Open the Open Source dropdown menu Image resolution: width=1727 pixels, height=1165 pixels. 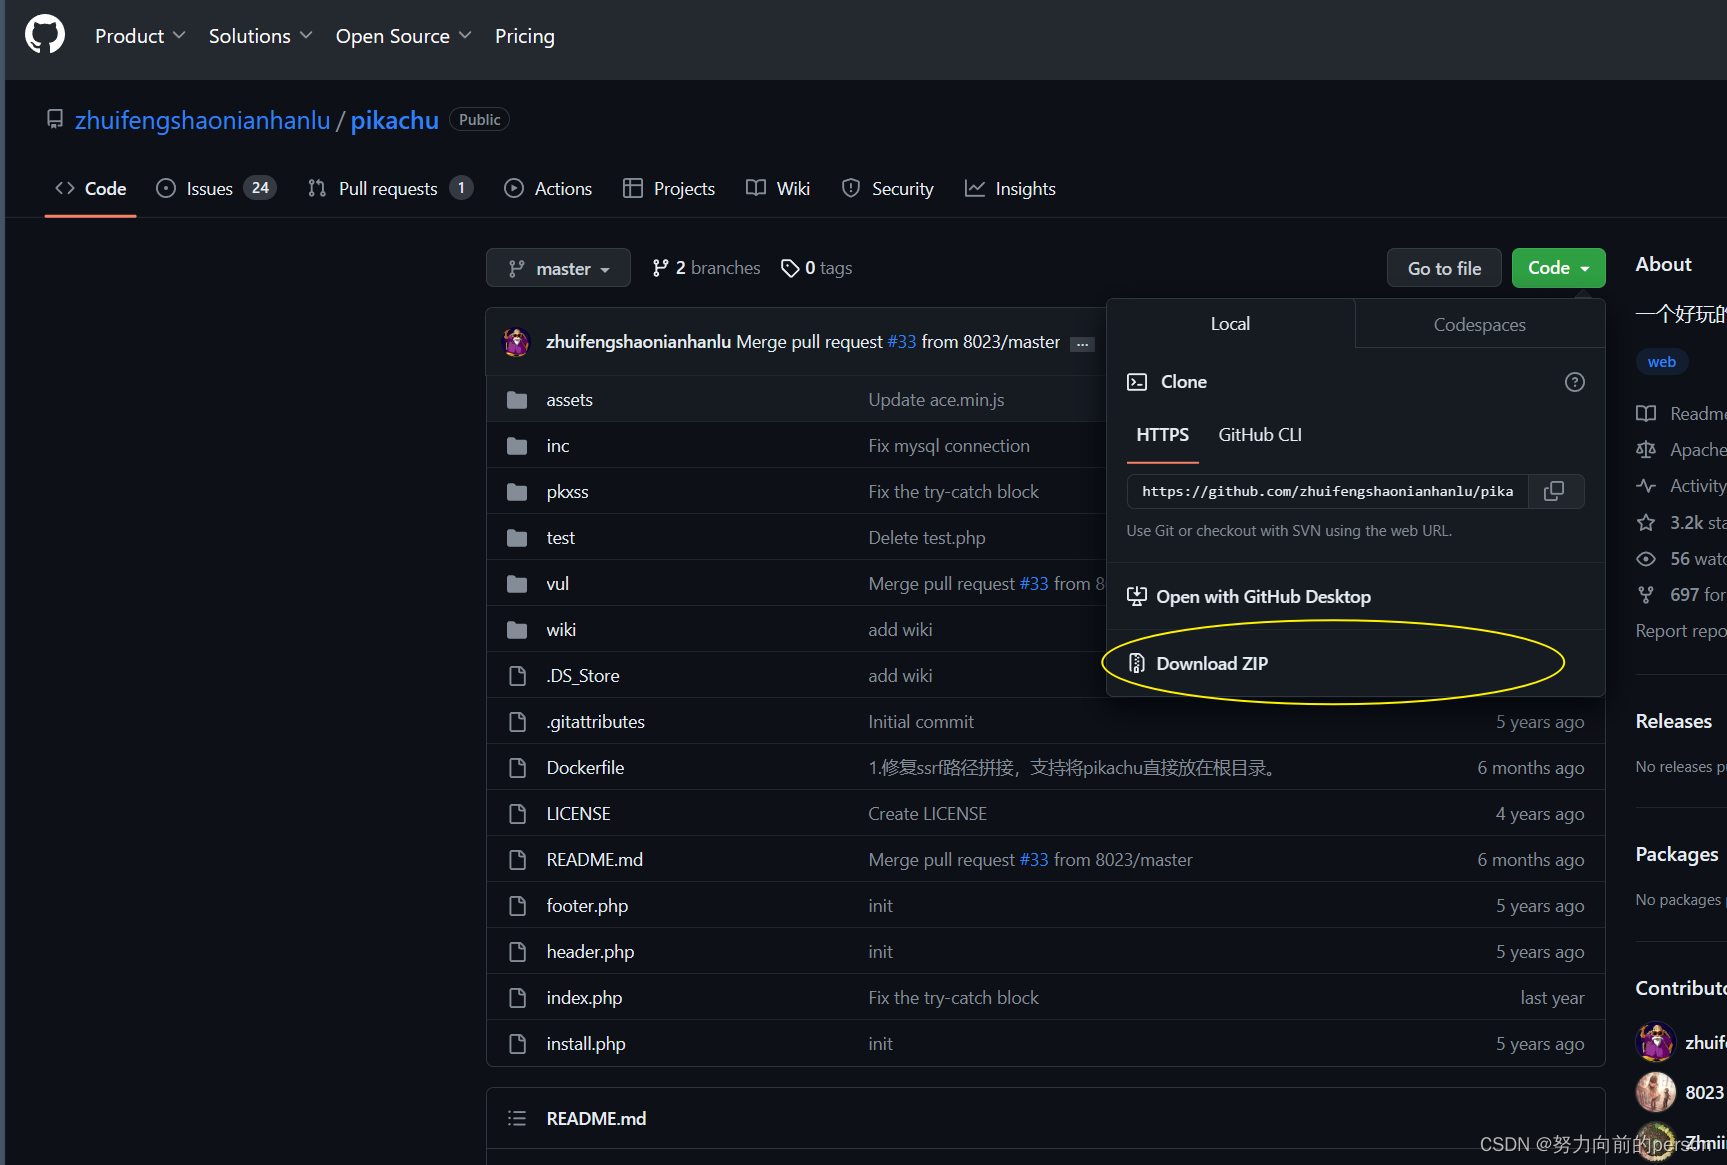coord(403,36)
